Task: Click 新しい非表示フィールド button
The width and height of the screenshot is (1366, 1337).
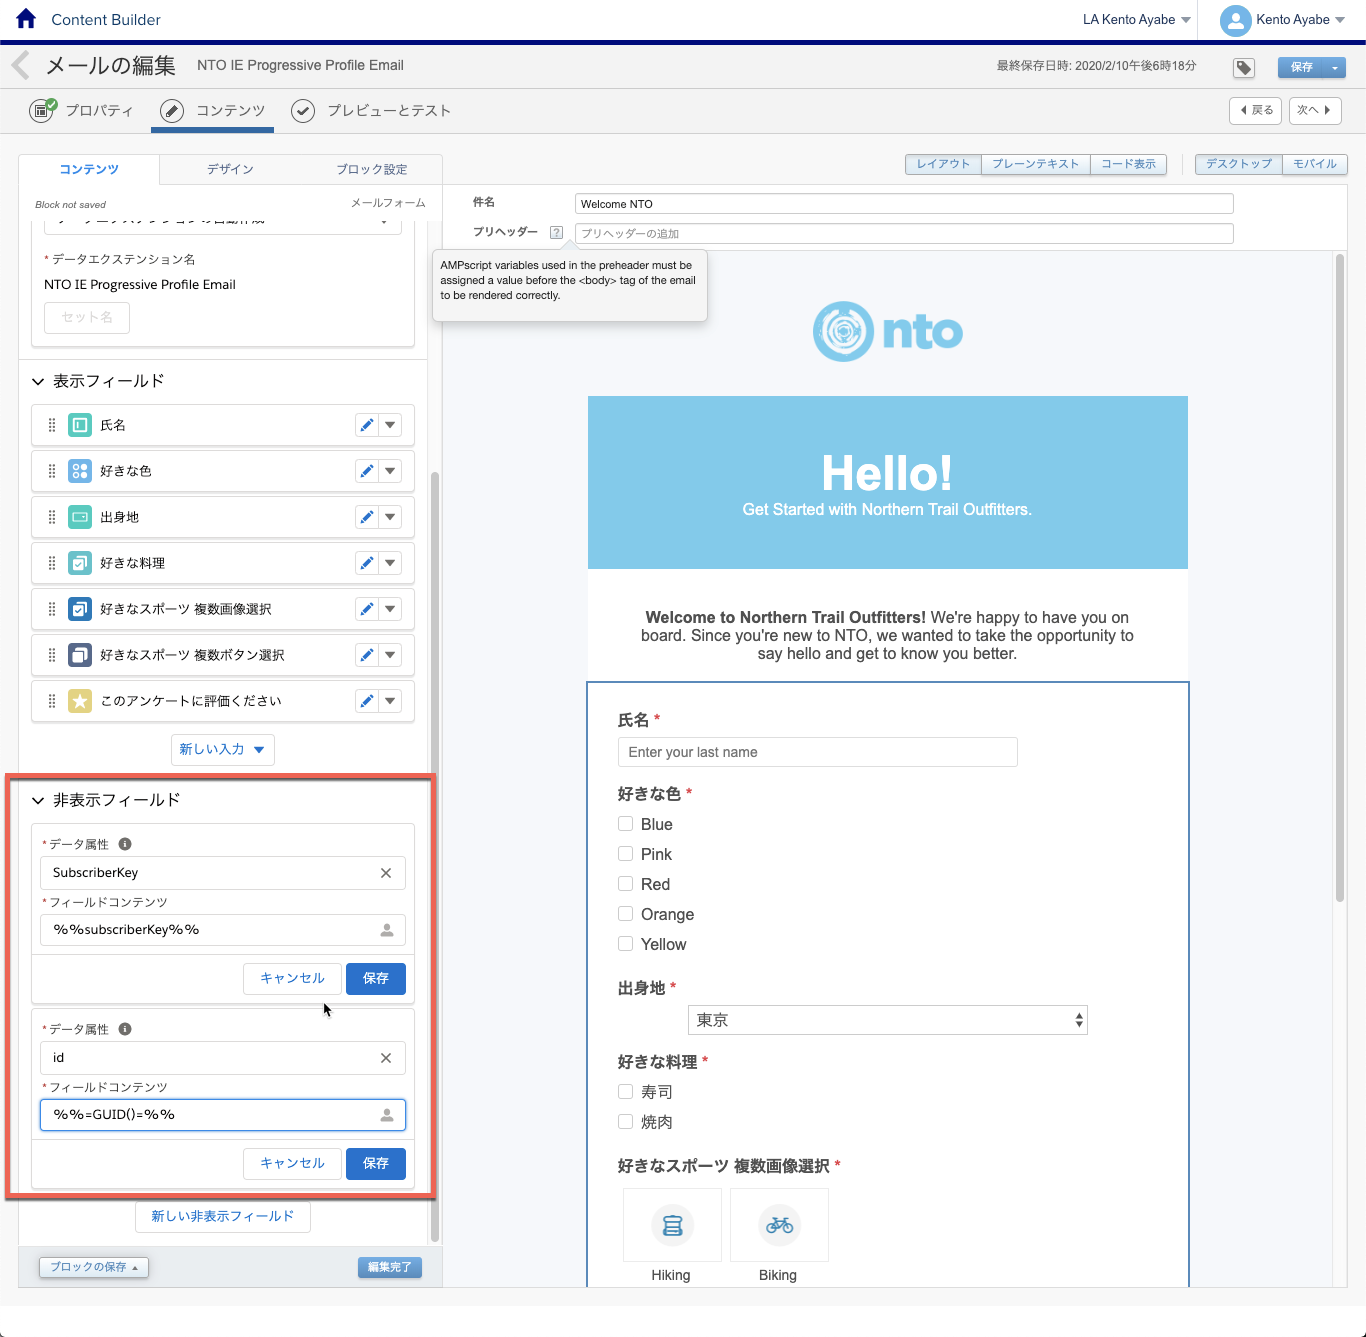Action: 223,1216
